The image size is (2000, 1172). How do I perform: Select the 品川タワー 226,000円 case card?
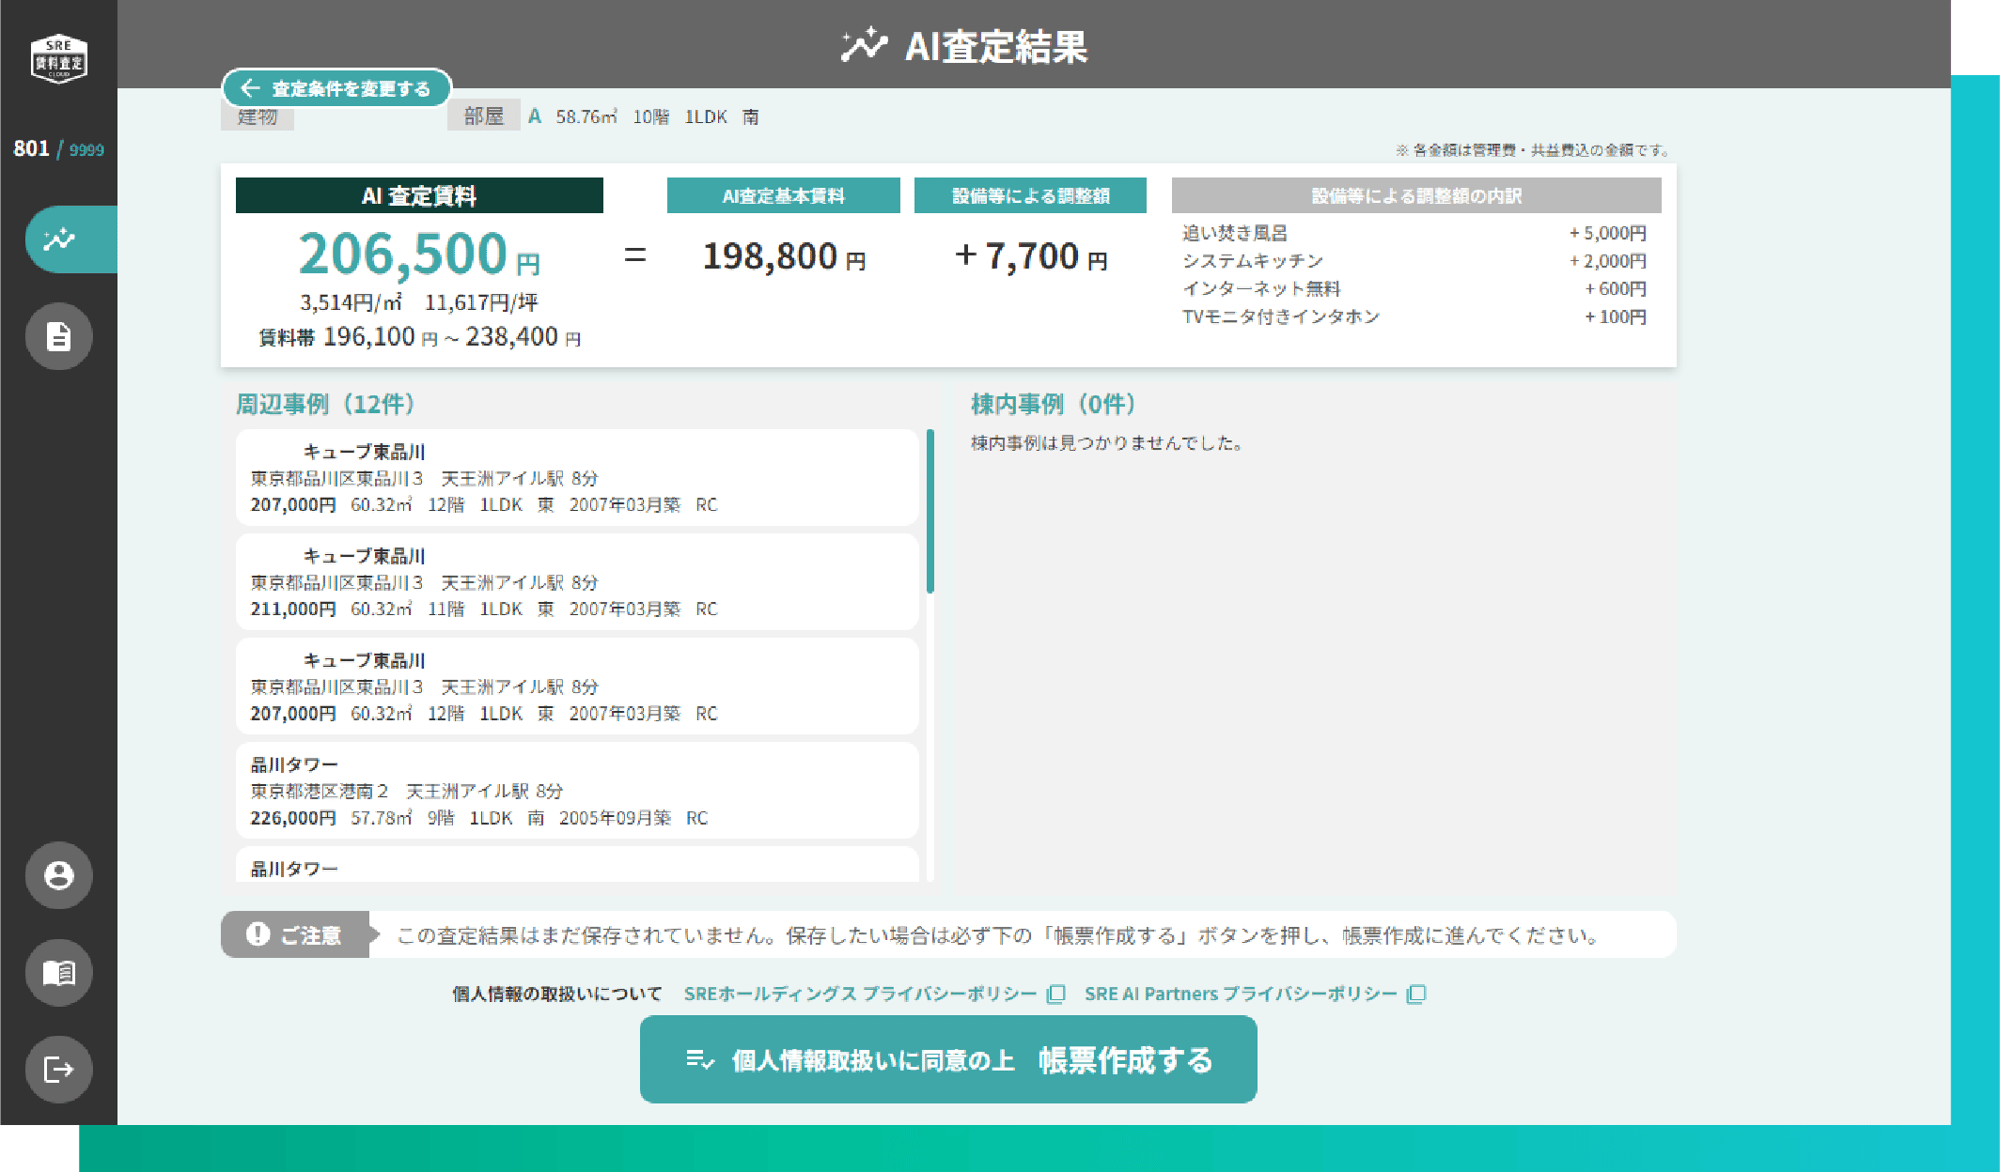coord(576,790)
